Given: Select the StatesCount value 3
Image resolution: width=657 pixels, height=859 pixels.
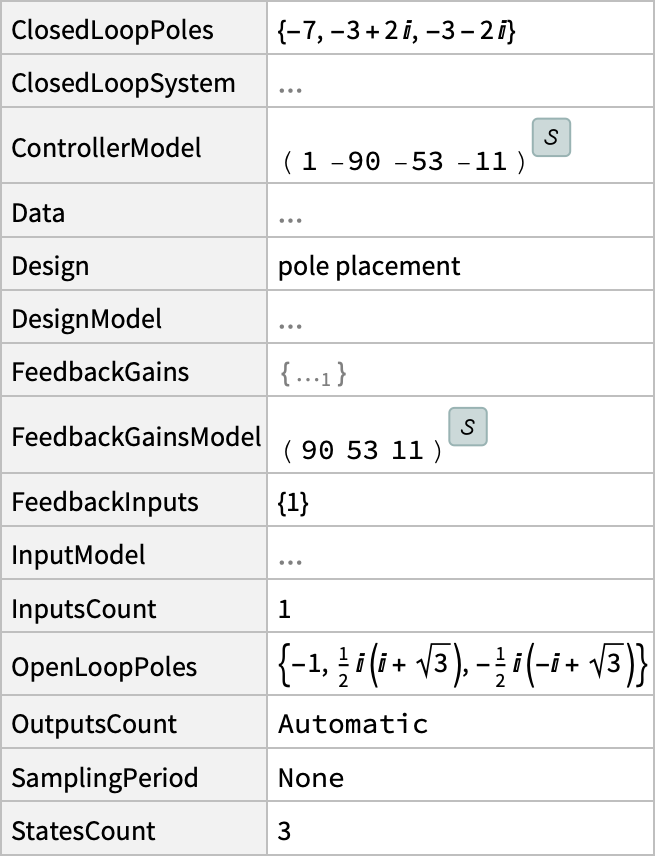Looking at the screenshot, I should click(284, 831).
